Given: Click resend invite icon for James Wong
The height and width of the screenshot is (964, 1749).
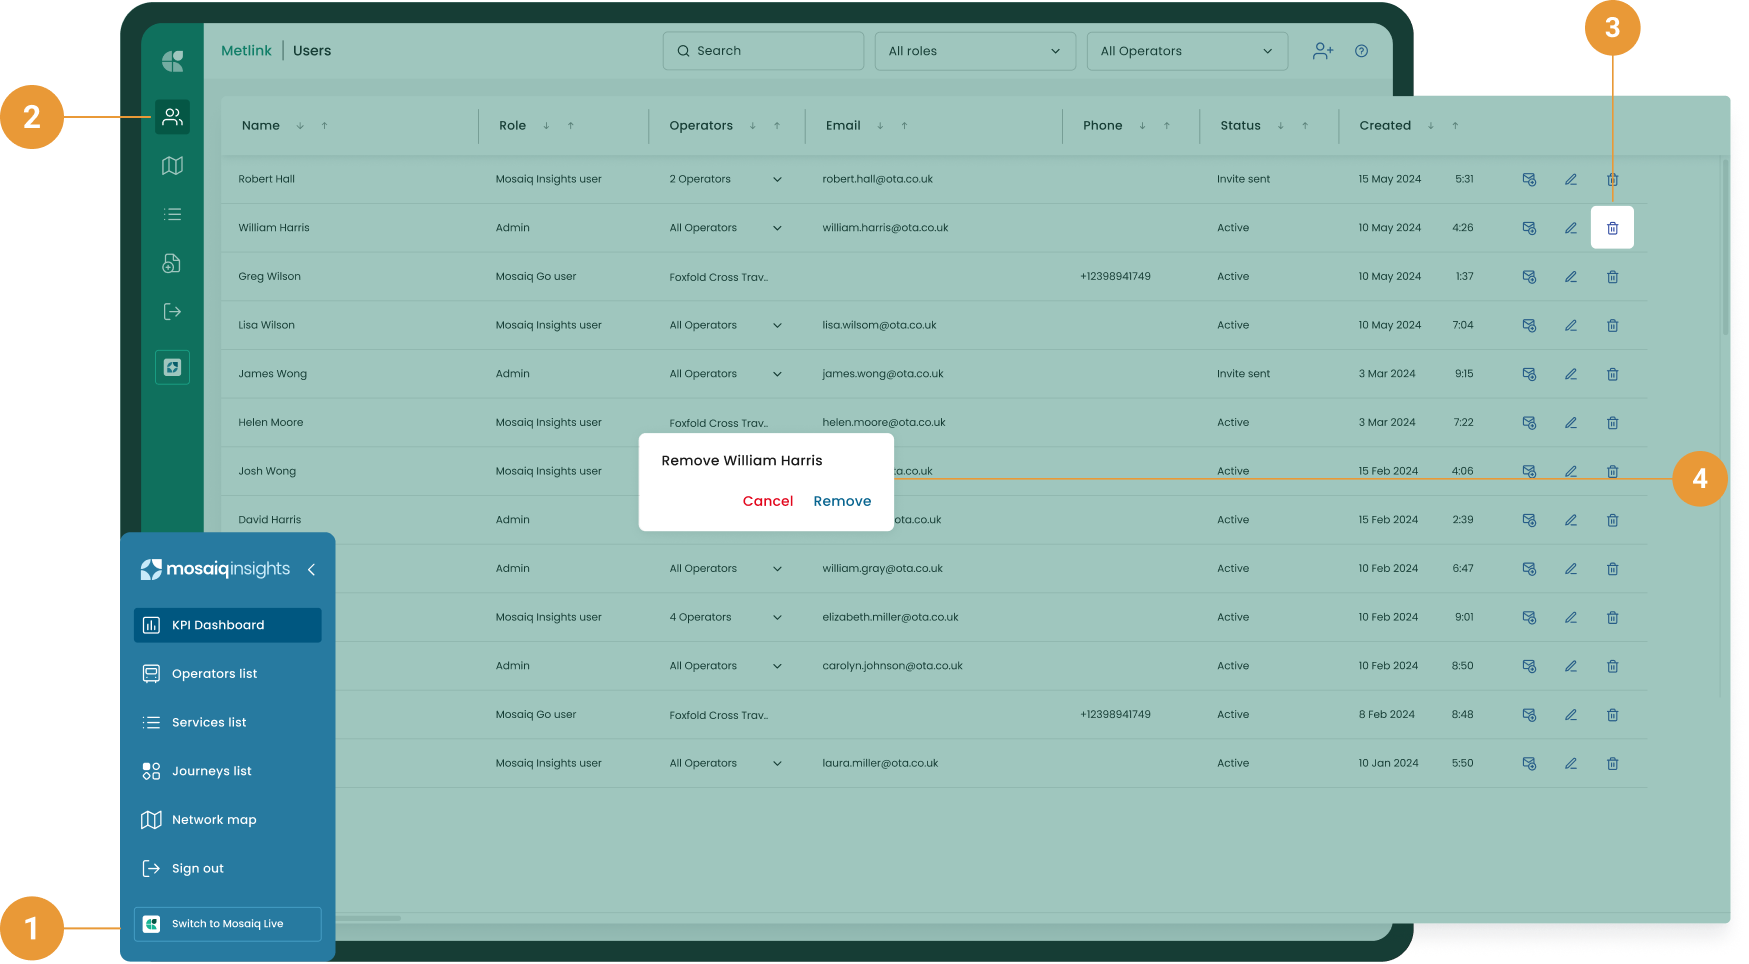Looking at the screenshot, I should pos(1528,374).
